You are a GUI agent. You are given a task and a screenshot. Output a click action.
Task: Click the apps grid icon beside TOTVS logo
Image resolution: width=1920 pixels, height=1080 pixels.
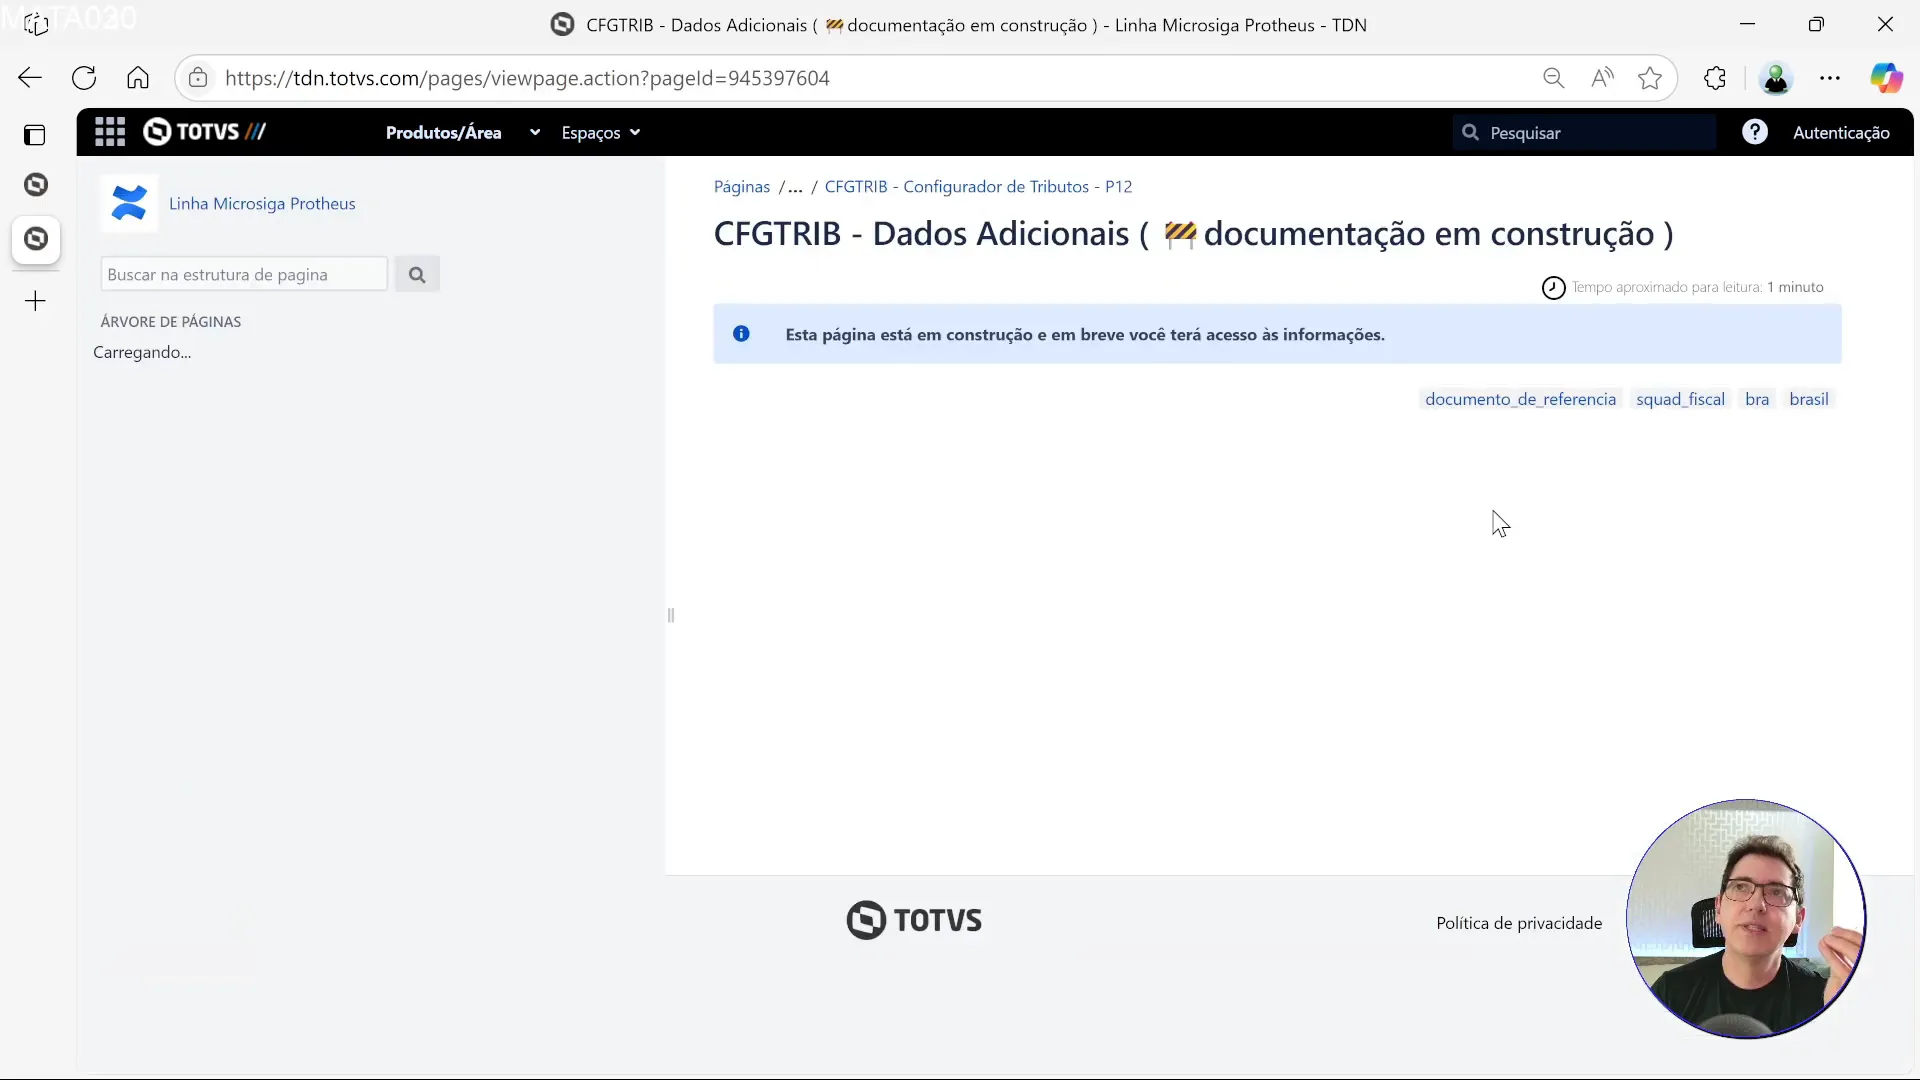(x=110, y=131)
